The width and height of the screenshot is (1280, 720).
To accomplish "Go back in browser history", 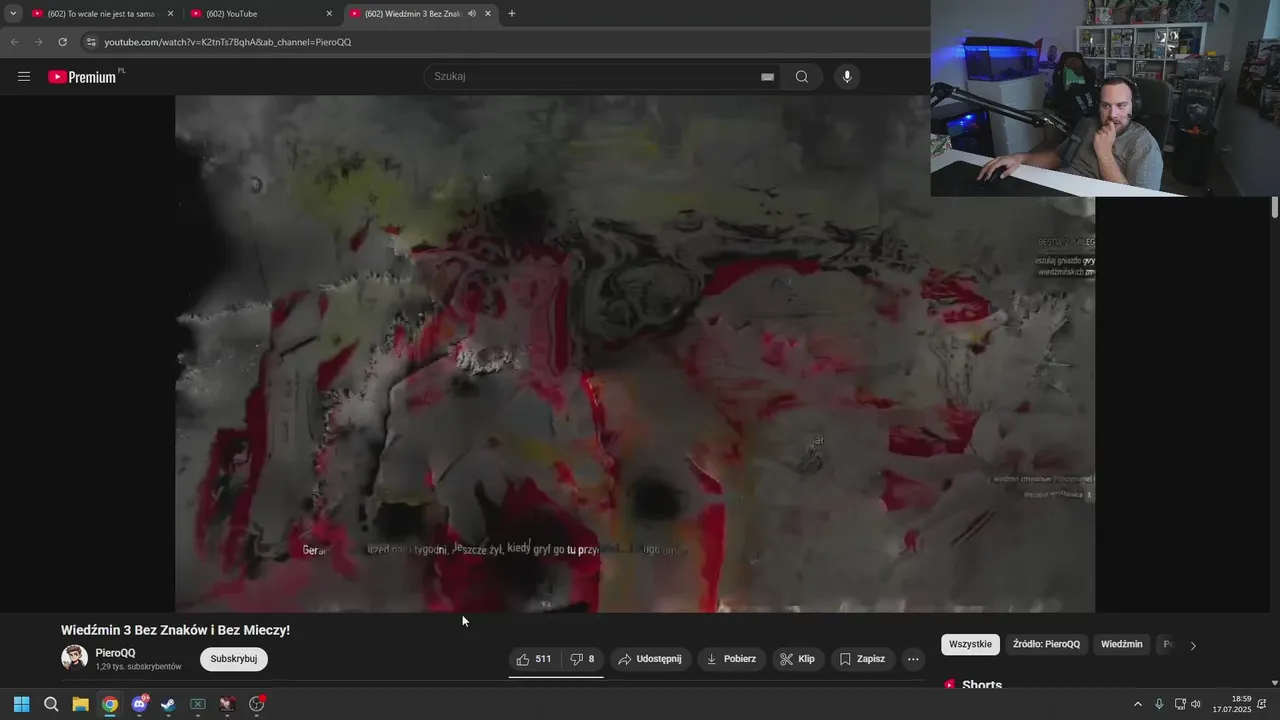I will (x=14, y=42).
